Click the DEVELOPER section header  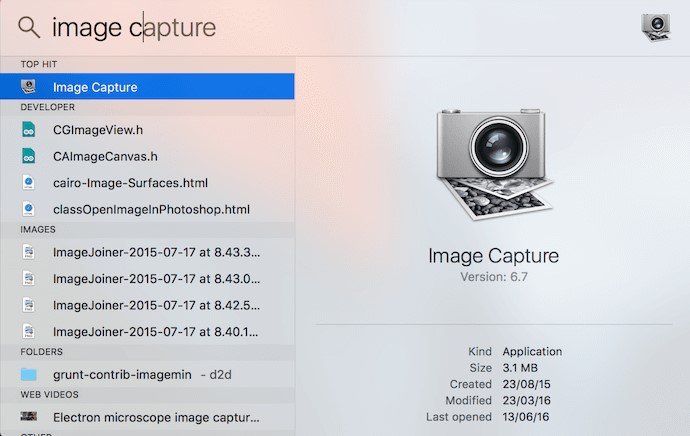coord(48,107)
